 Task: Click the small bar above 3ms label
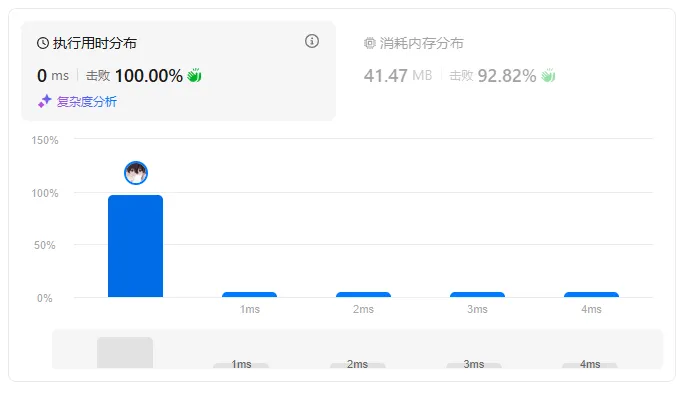click(x=477, y=295)
